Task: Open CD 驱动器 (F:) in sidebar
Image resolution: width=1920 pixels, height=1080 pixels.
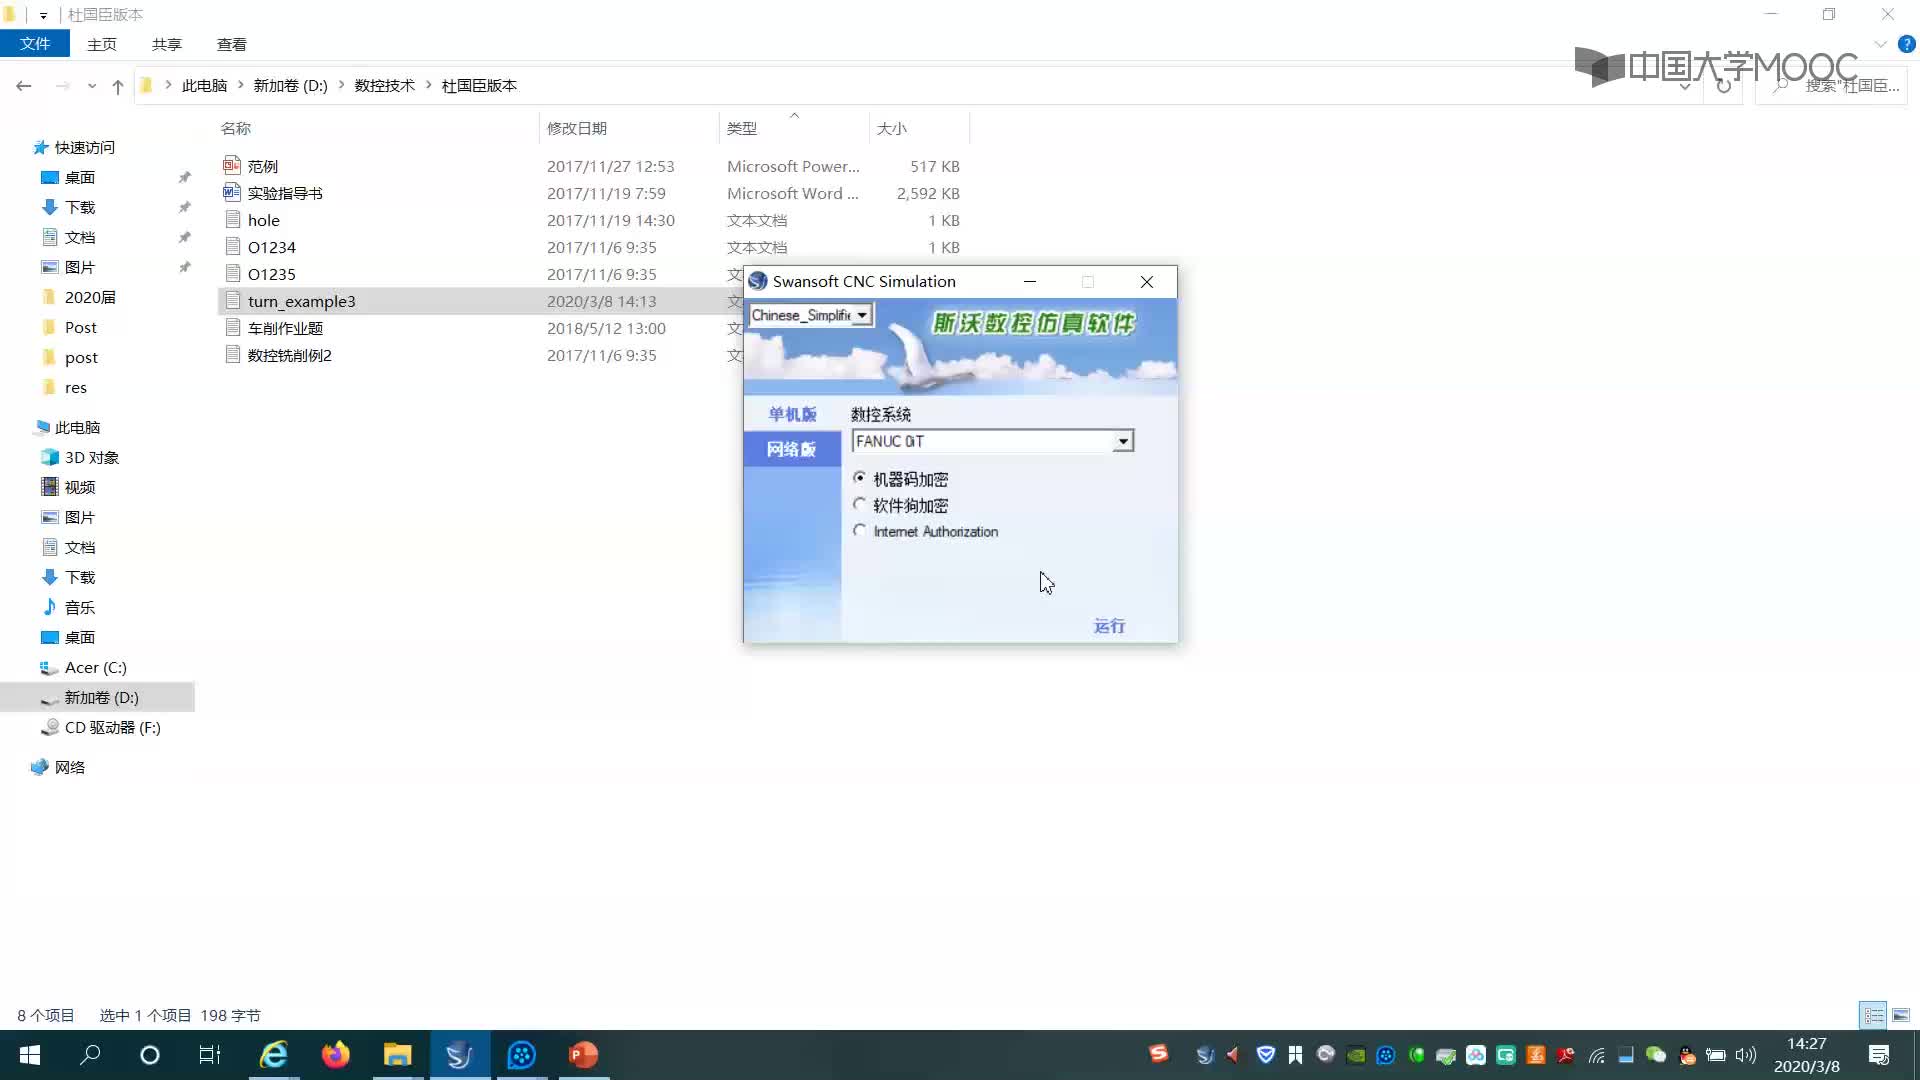Action: 113,727
